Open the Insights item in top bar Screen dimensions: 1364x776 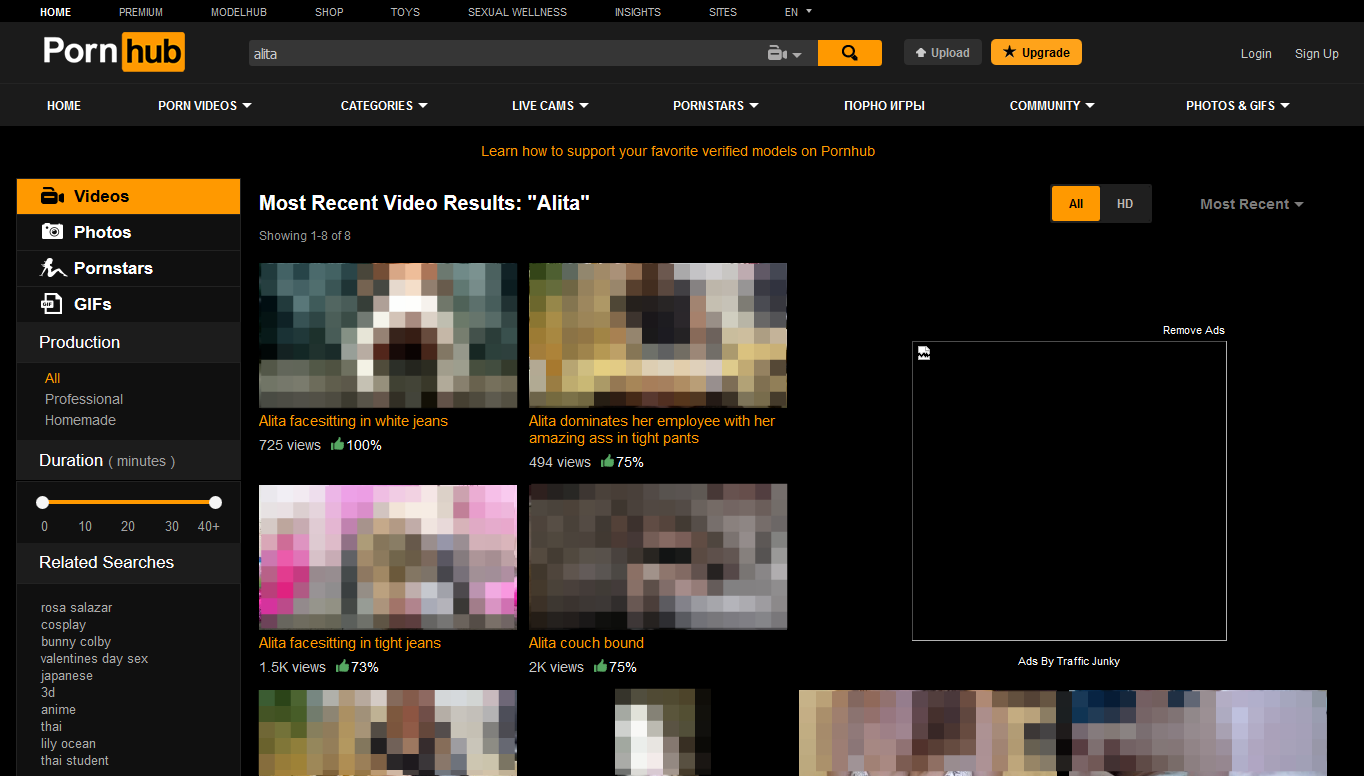coord(638,12)
